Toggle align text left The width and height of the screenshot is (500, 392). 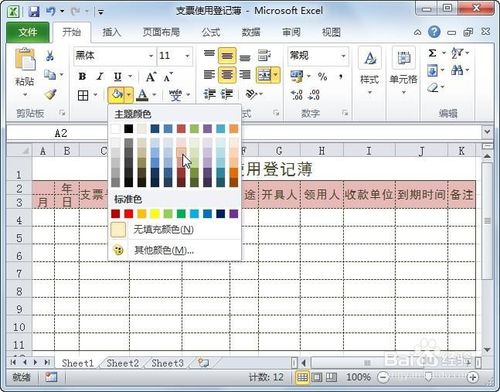pyautogui.click(x=209, y=75)
